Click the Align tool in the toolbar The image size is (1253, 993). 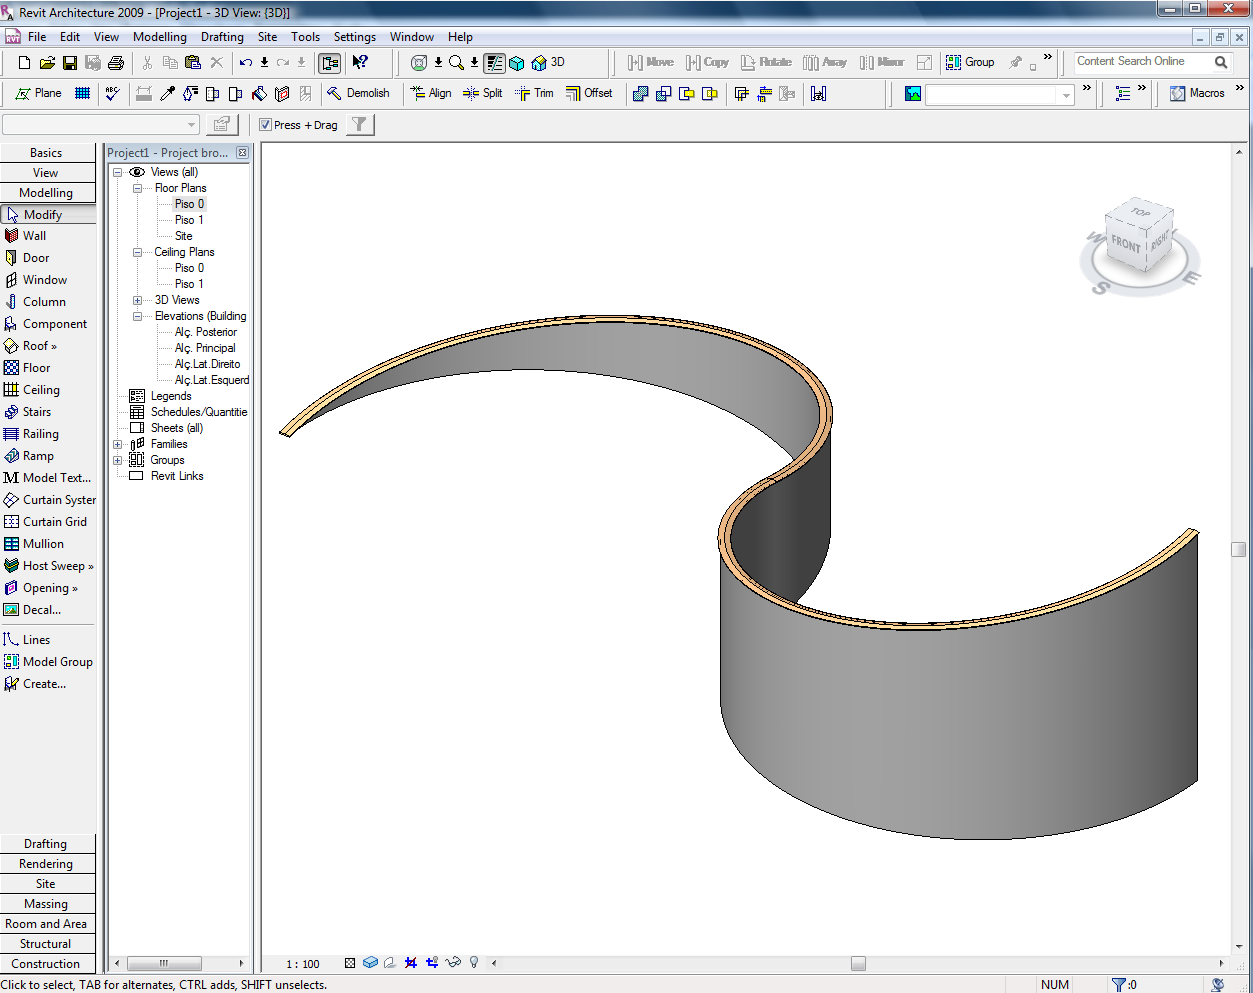431,93
